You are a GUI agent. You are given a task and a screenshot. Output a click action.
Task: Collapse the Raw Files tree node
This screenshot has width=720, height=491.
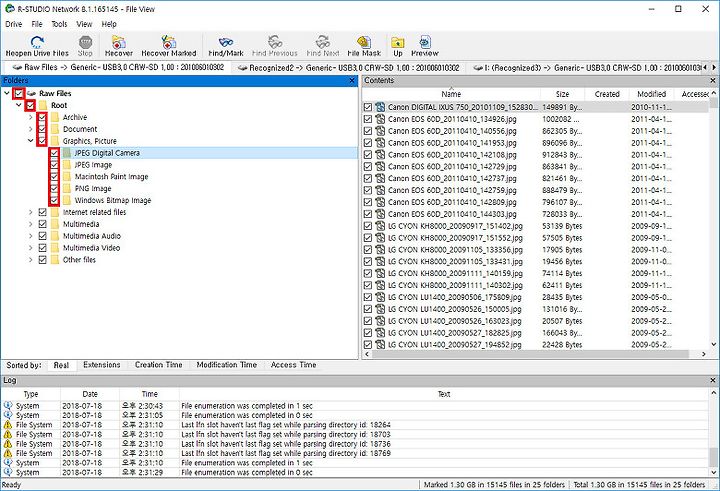(7, 93)
